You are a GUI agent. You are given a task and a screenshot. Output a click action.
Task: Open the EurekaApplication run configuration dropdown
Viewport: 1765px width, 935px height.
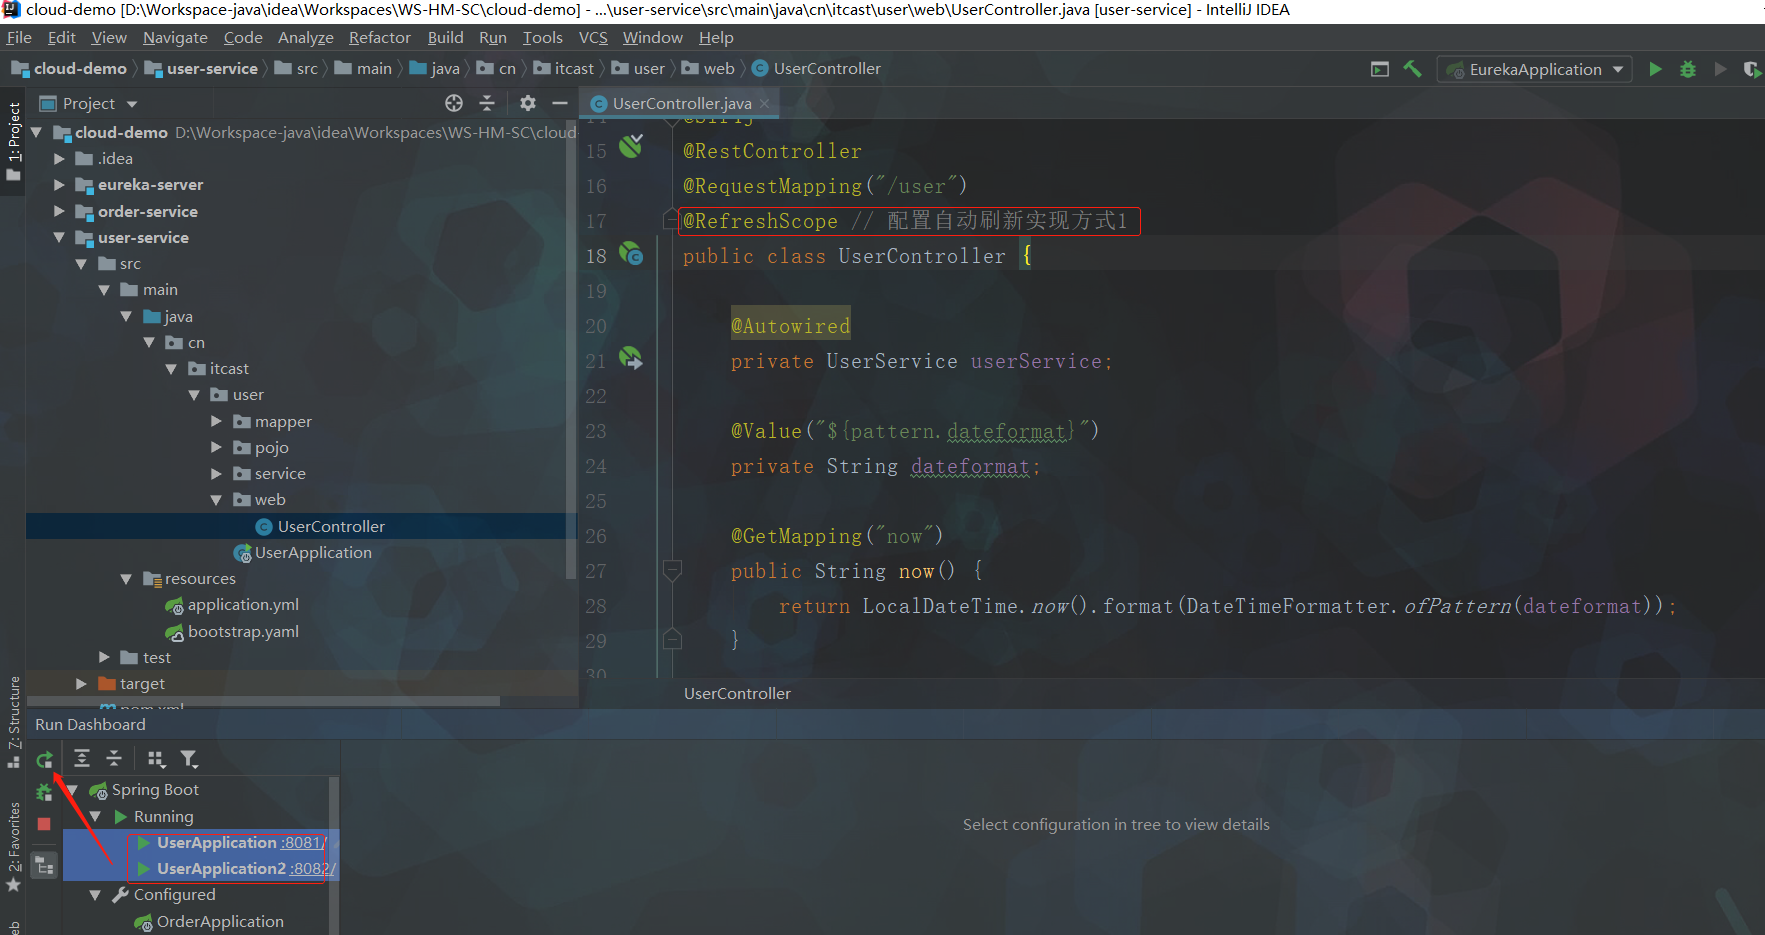(x=1535, y=69)
